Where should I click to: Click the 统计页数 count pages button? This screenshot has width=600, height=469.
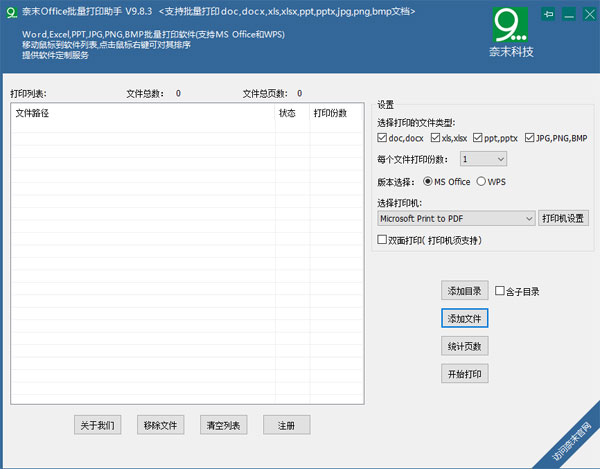(x=465, y=346)
